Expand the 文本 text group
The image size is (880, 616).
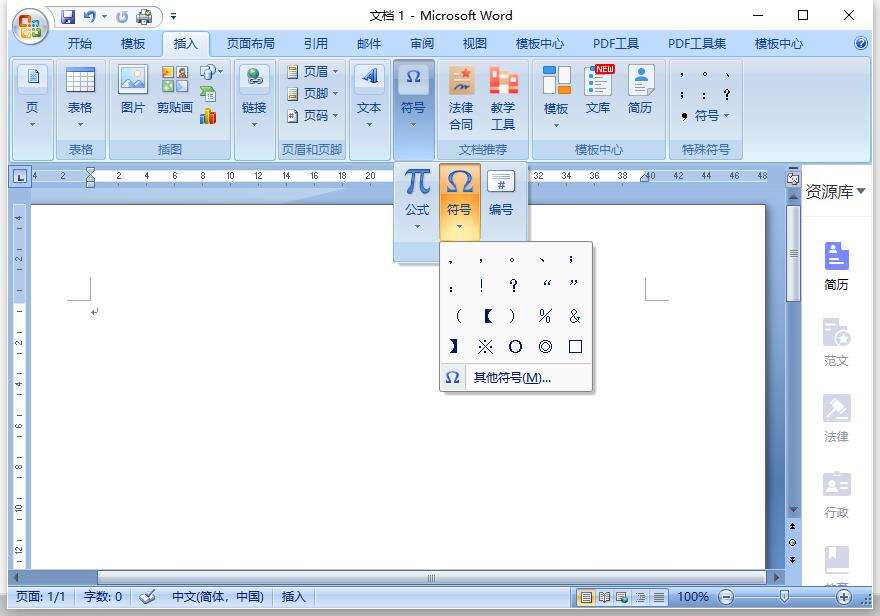pos(369,96)
